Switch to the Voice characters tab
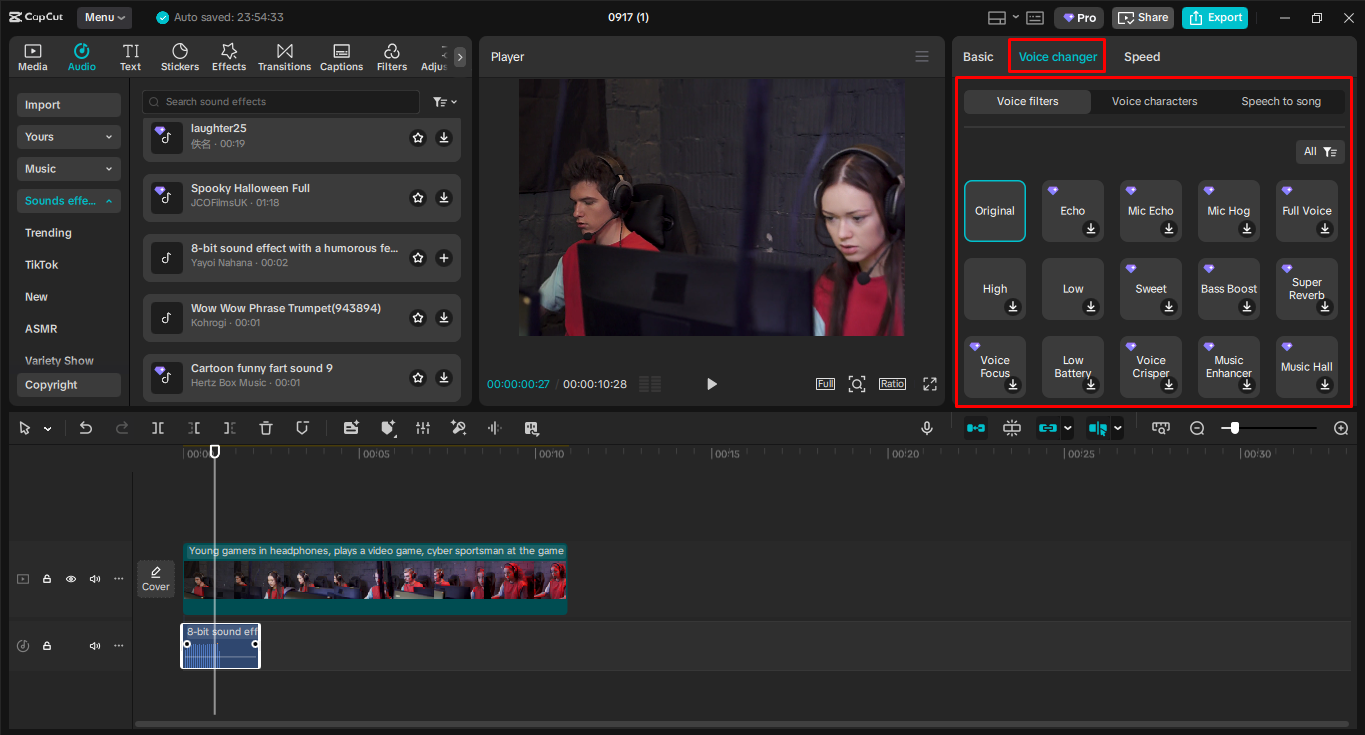The image size is (1365, 735). pyautogui.click(x=1155, y=101)
